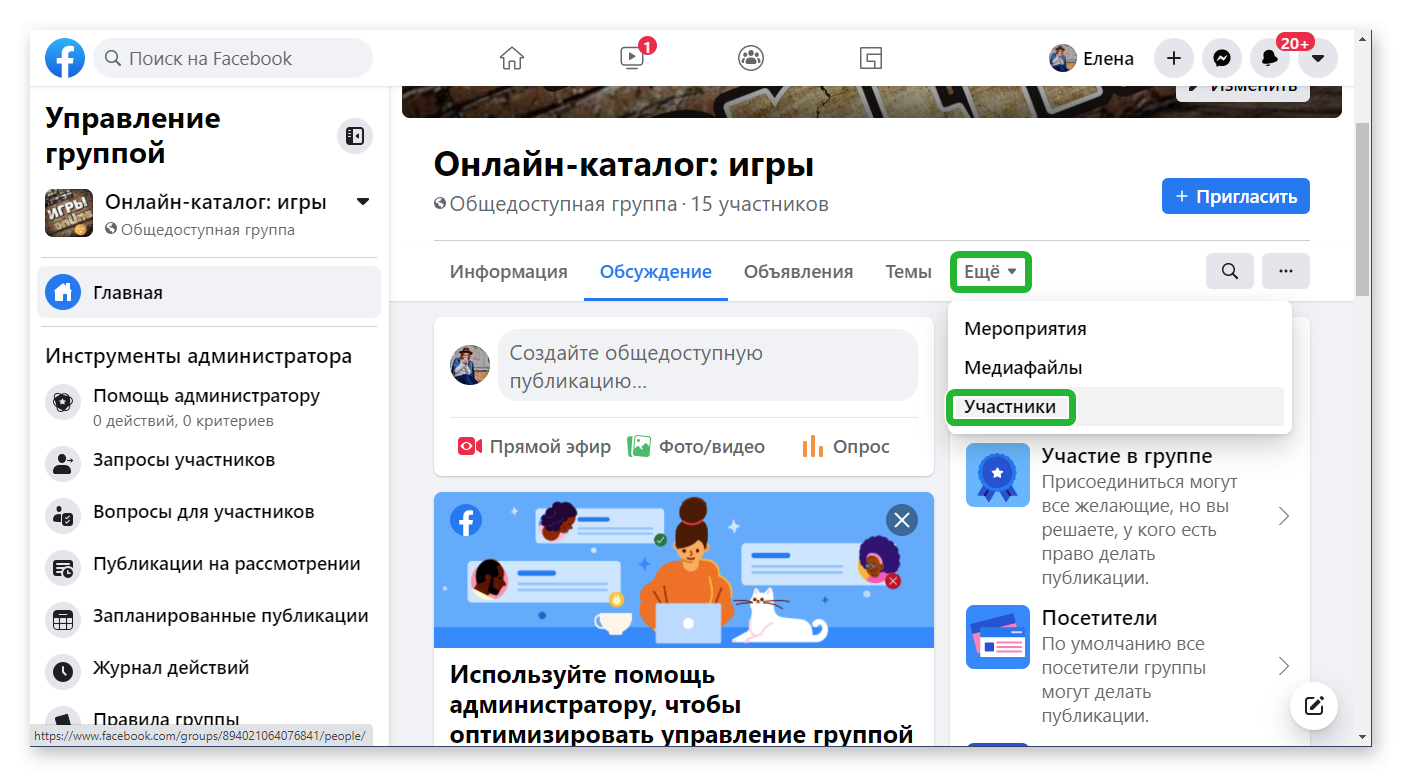
Task: Collapse the group management sidebar
Action: click(354, 135)
